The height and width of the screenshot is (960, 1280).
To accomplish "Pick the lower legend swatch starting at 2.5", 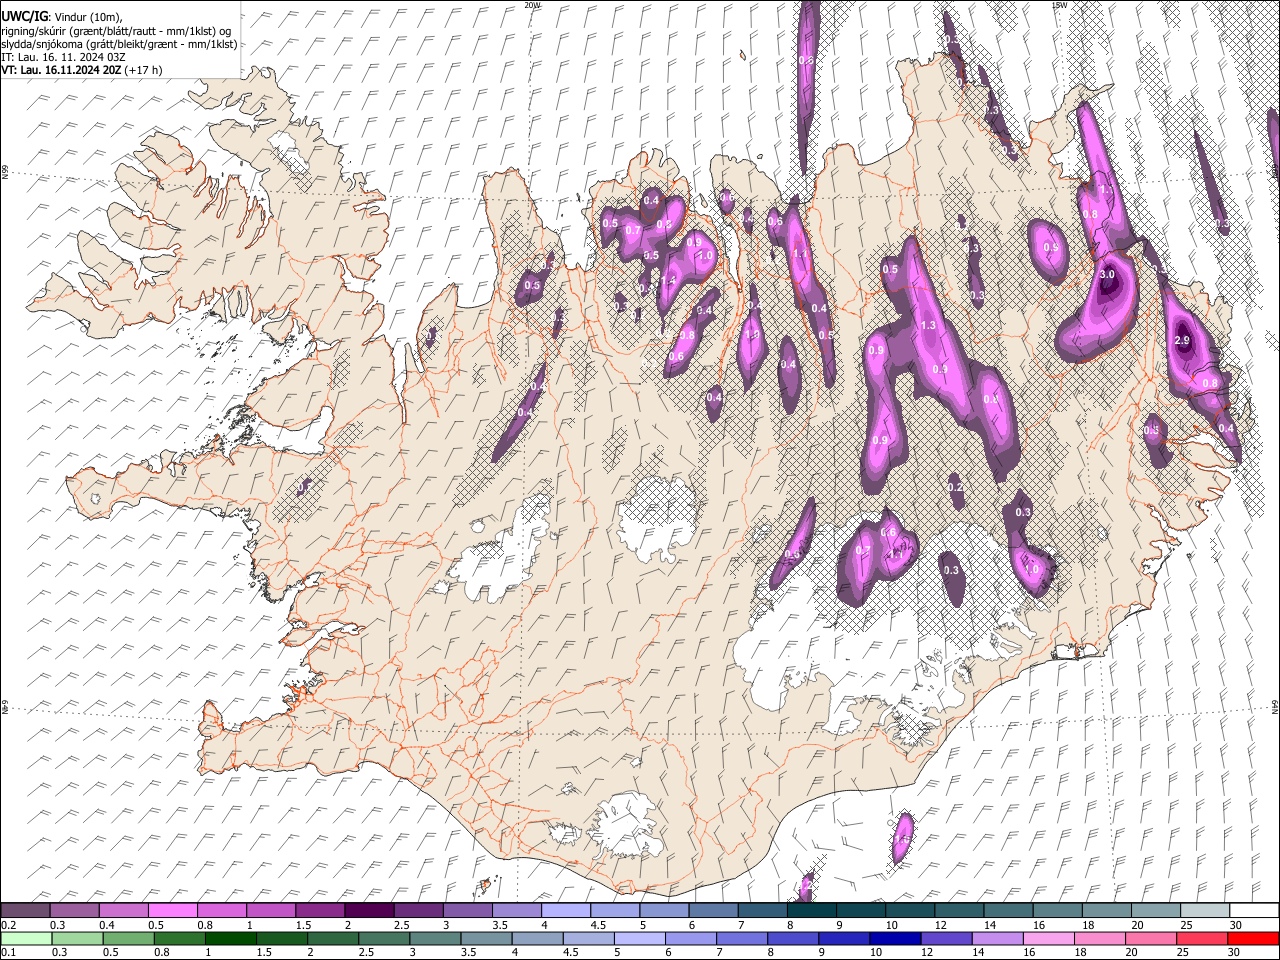I will [x=383, y=938].
